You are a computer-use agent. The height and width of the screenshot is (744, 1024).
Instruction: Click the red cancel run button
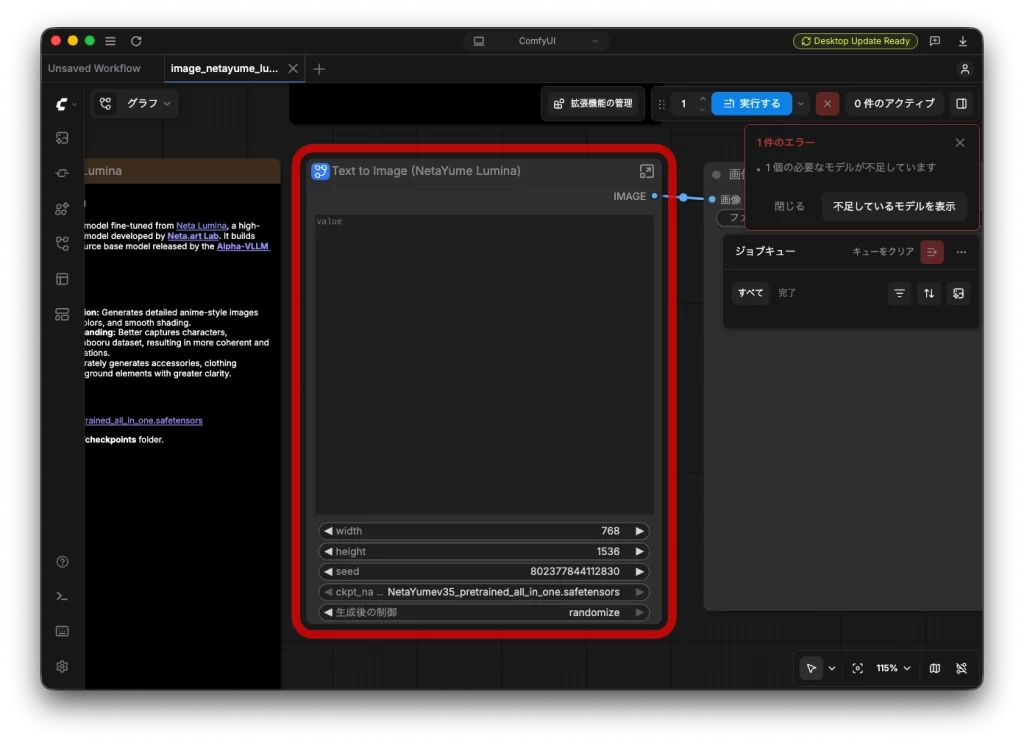(827, 104)
